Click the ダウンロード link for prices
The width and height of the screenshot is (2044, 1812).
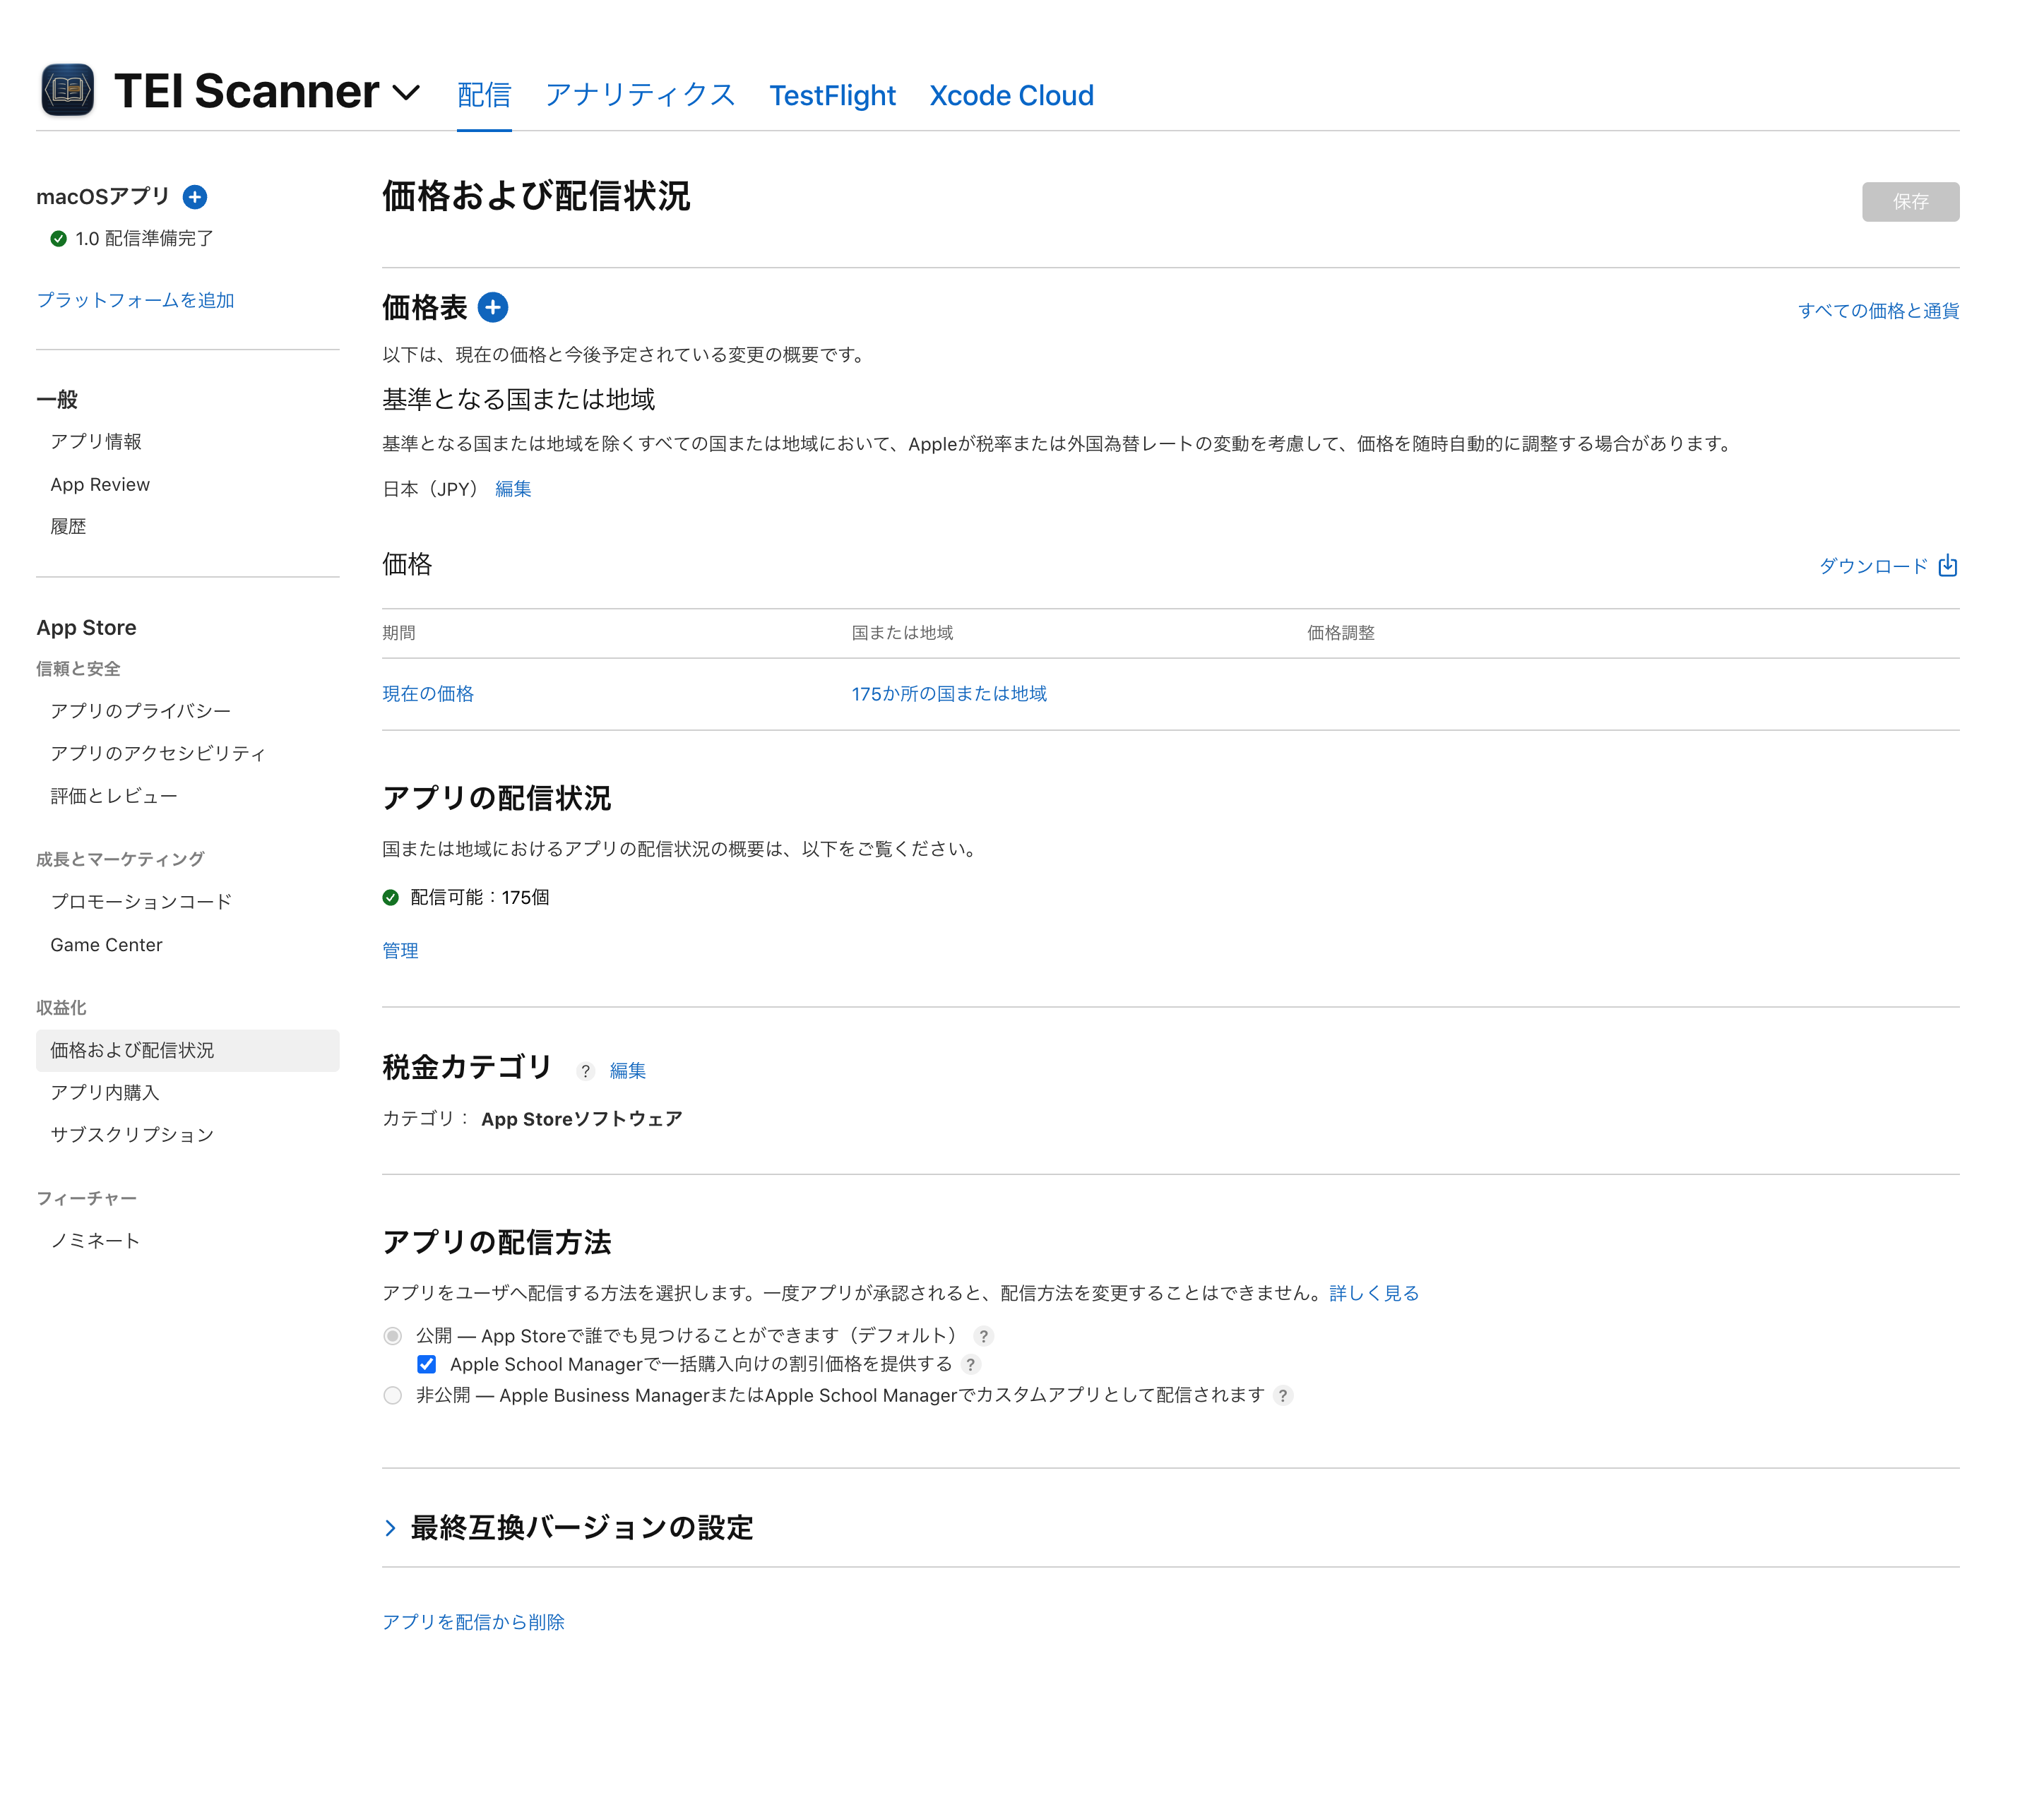(1873, 566)
